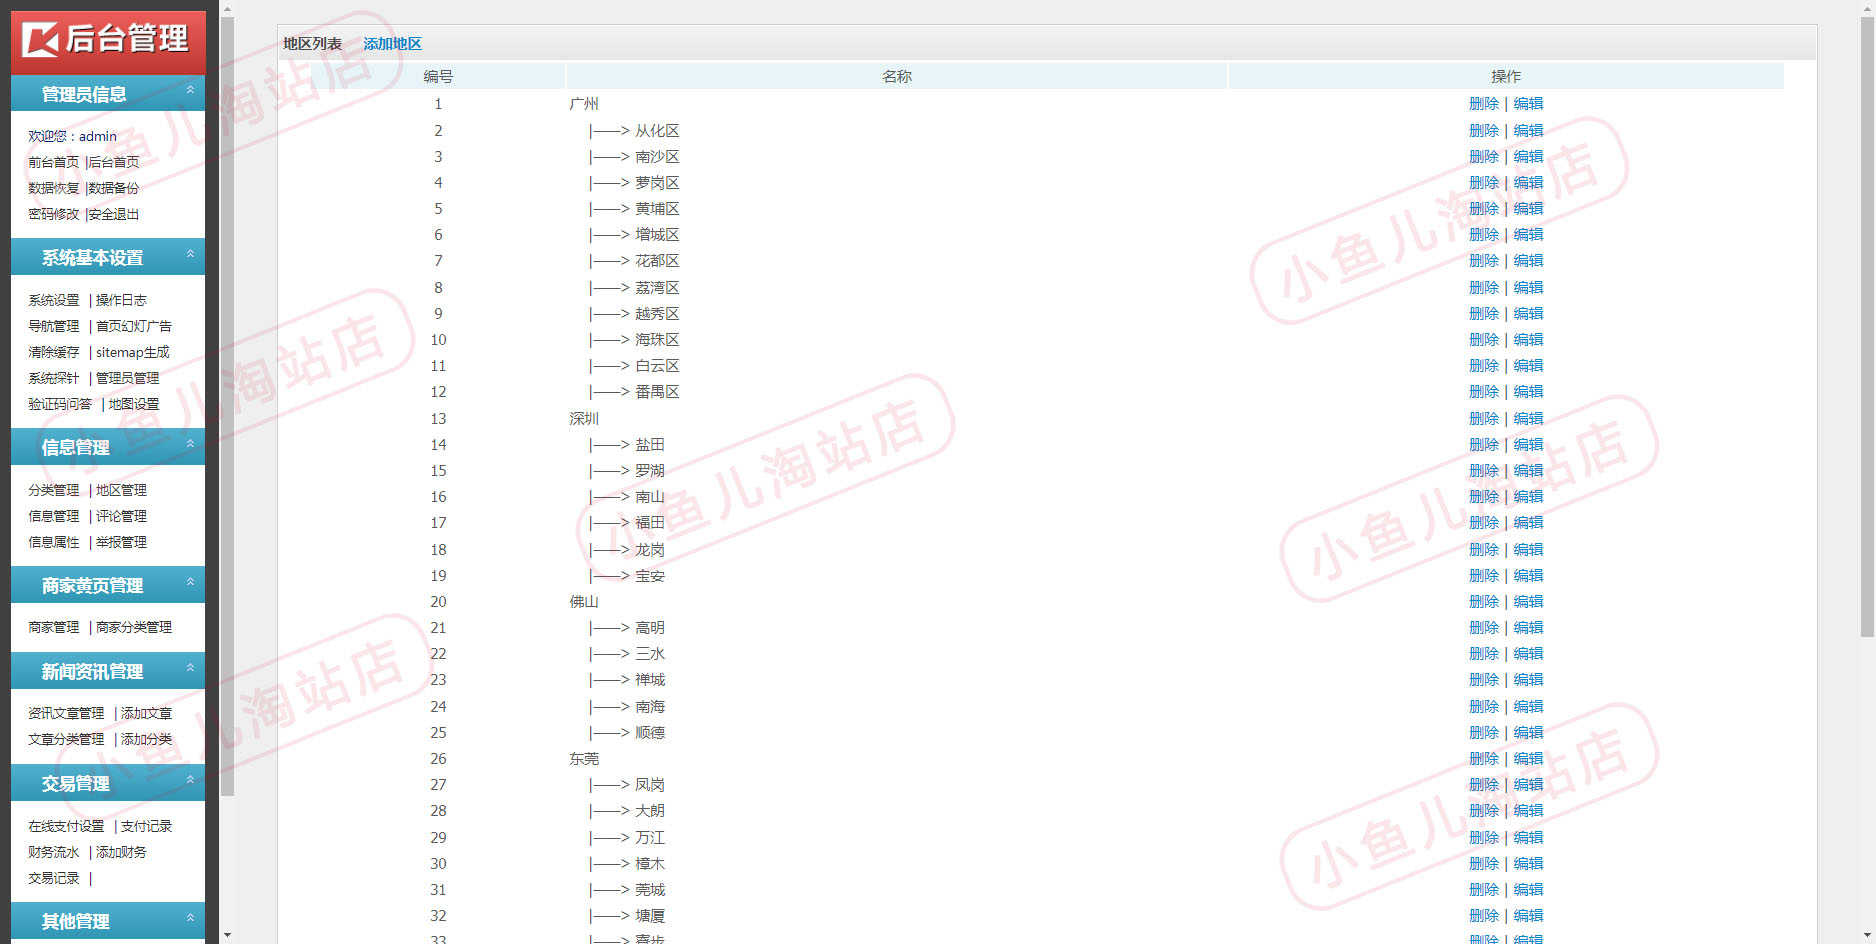Viewport: 1876px width, 944px height.
Task: Collapse the 交易管理 section chevron
Action: 190,780
